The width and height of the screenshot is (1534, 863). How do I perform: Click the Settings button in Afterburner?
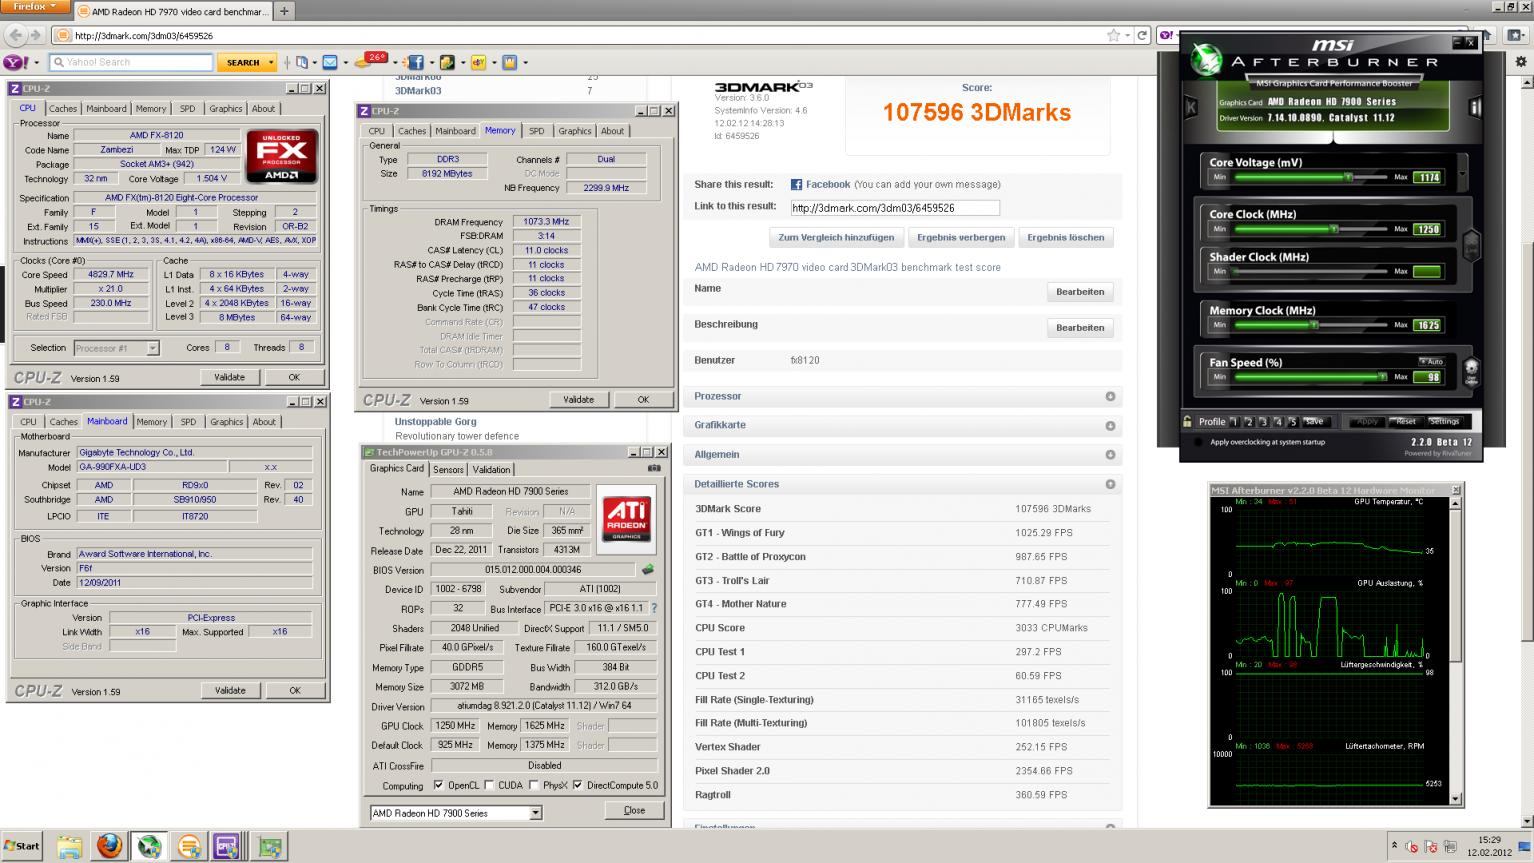point(1444,421)
